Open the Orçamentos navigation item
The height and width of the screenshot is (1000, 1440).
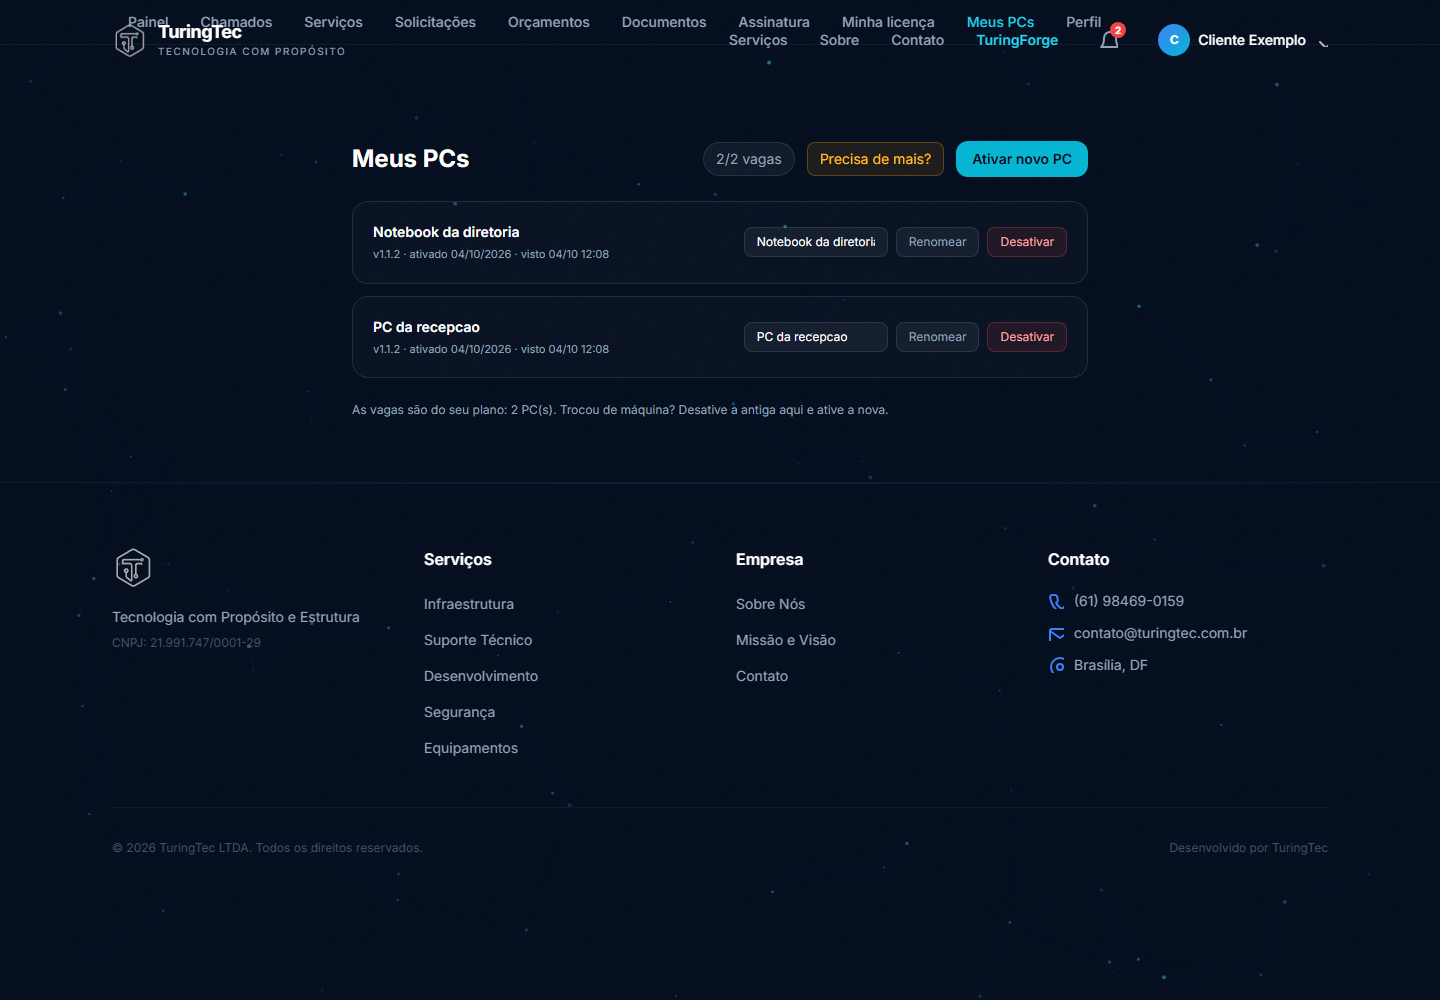tap(549, 22)
